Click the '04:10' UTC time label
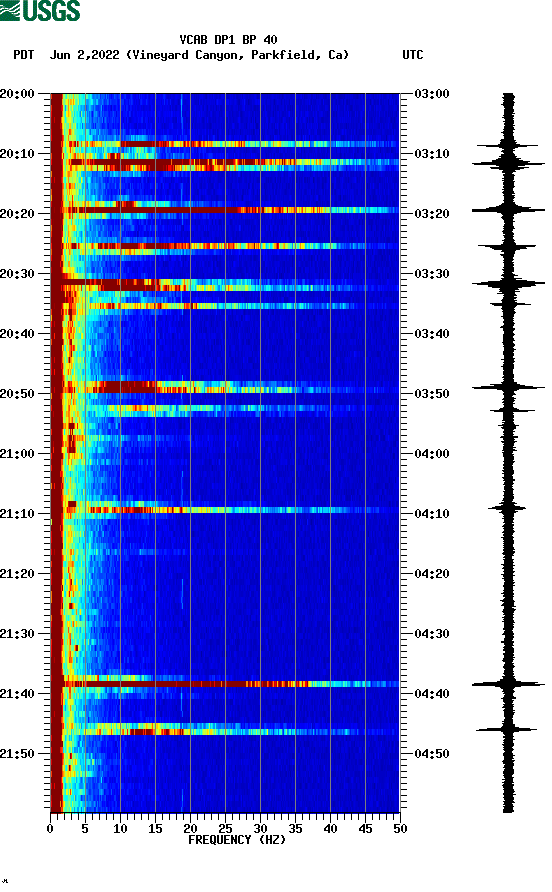552x892 pixels. tap(432, 514)
